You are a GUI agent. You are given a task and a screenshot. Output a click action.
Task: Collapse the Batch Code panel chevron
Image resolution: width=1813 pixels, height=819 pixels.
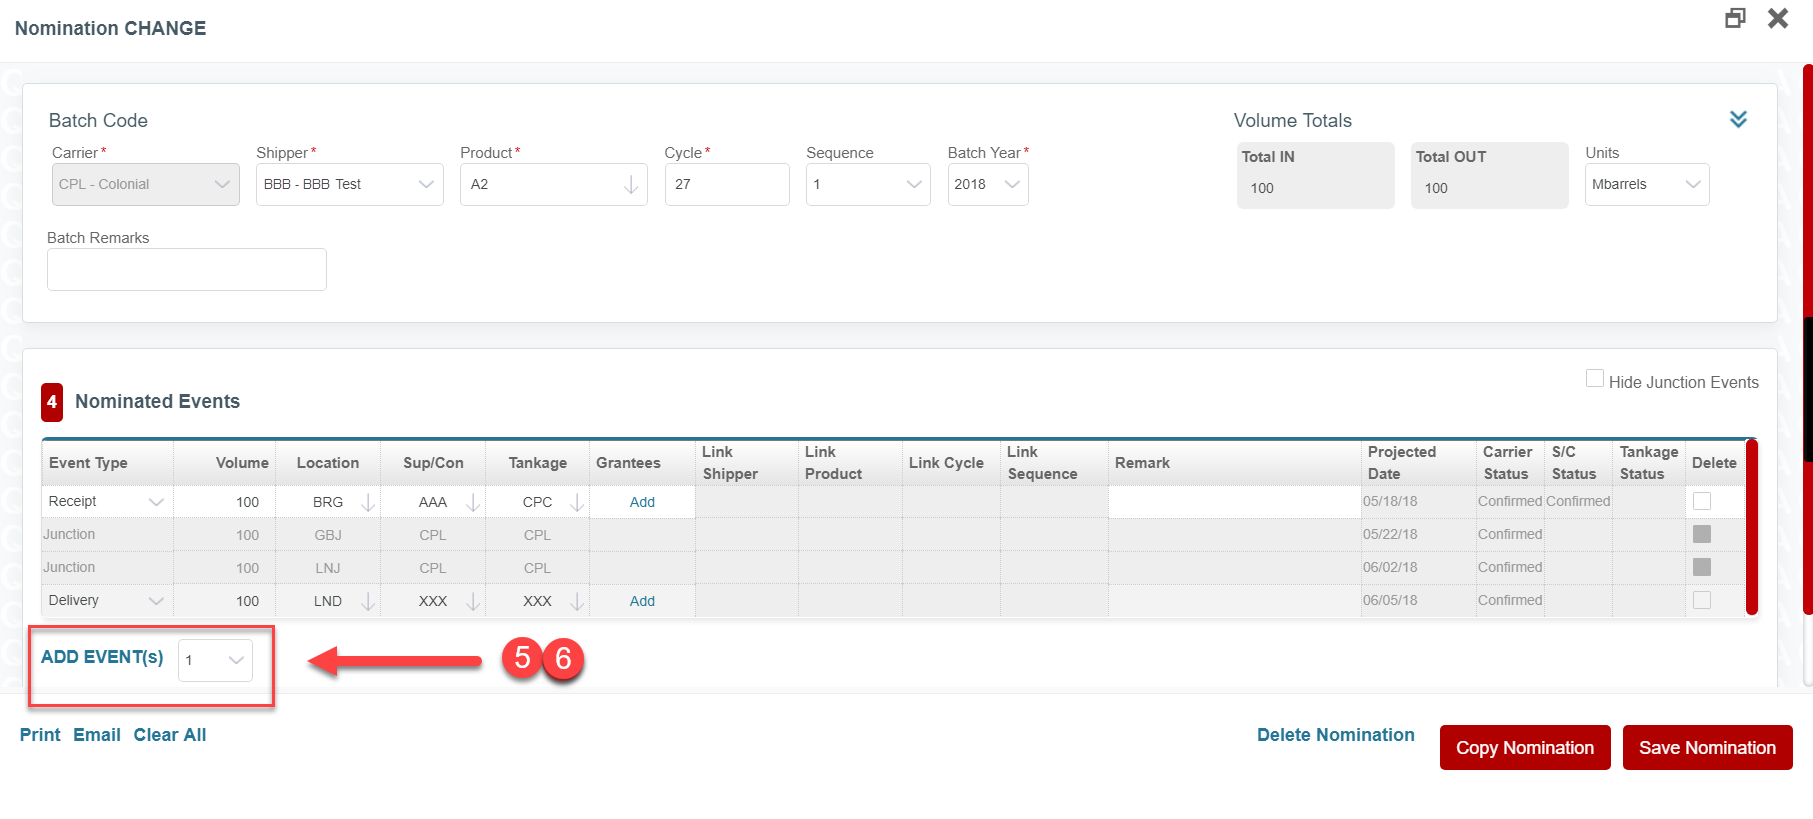pyautogui.click(x=1738, y=119)
